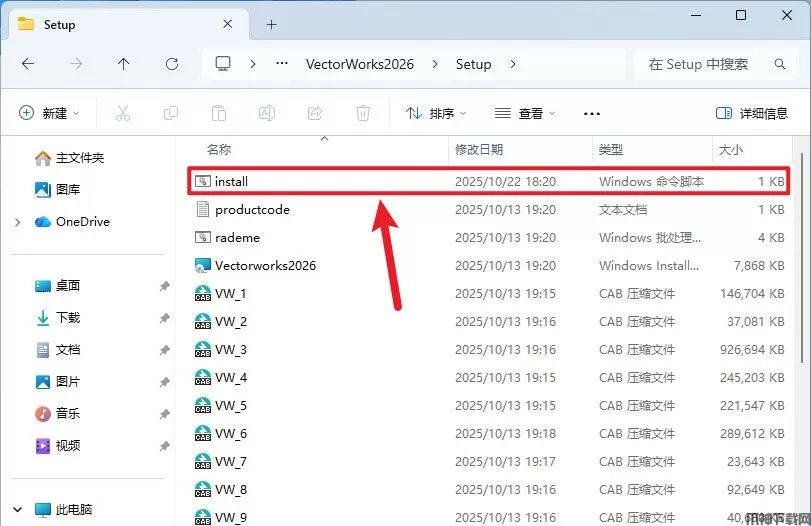
Task: Click the Share icon in toolbar
Action: (314, 113)
